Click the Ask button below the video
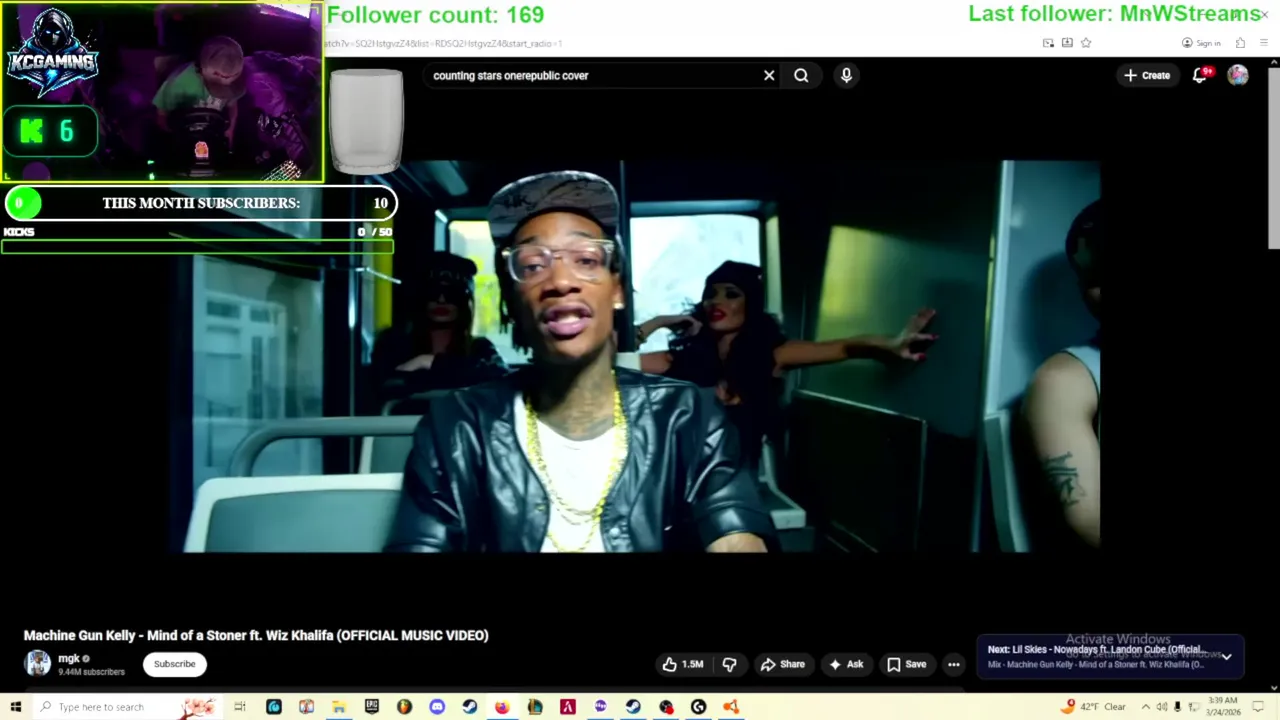1280x720 pixels. click(x=846, y=664)
